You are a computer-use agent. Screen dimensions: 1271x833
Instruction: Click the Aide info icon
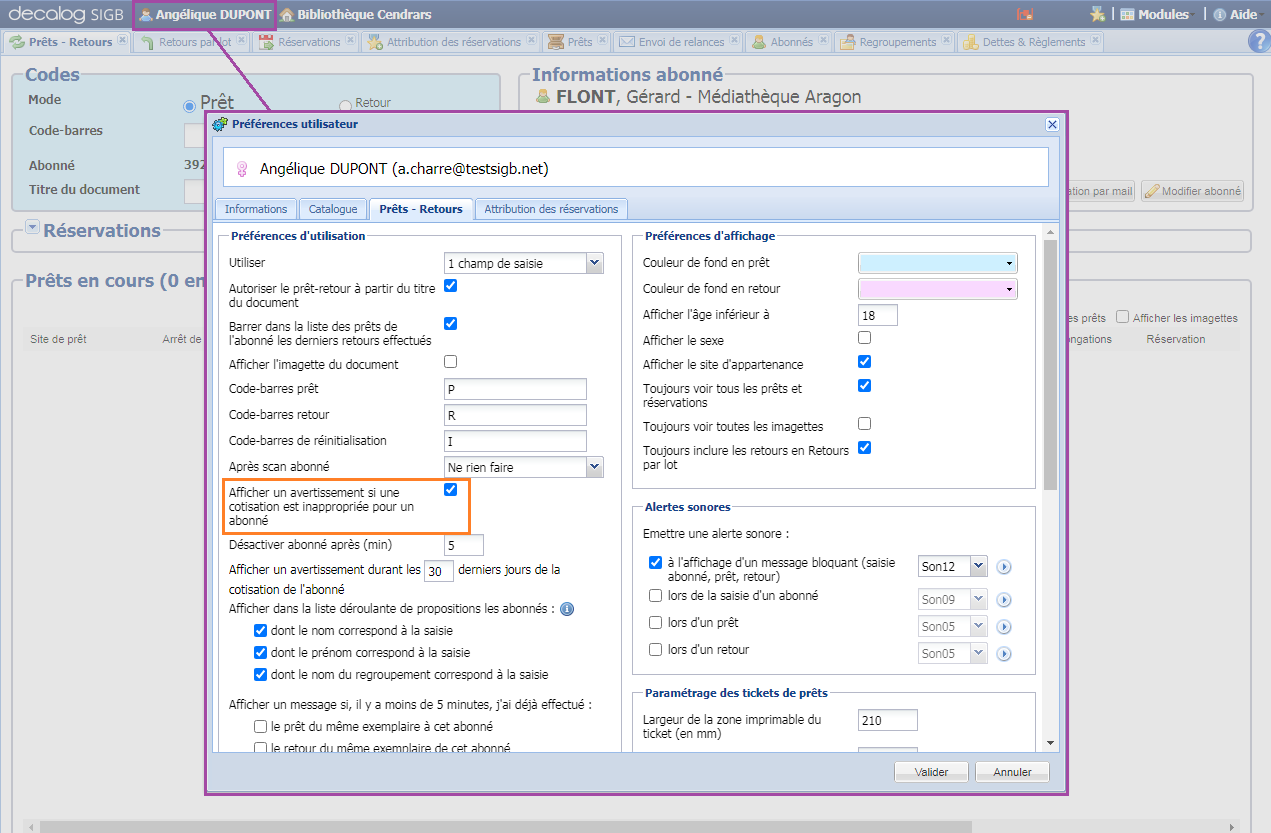[x=1219, y=15]
